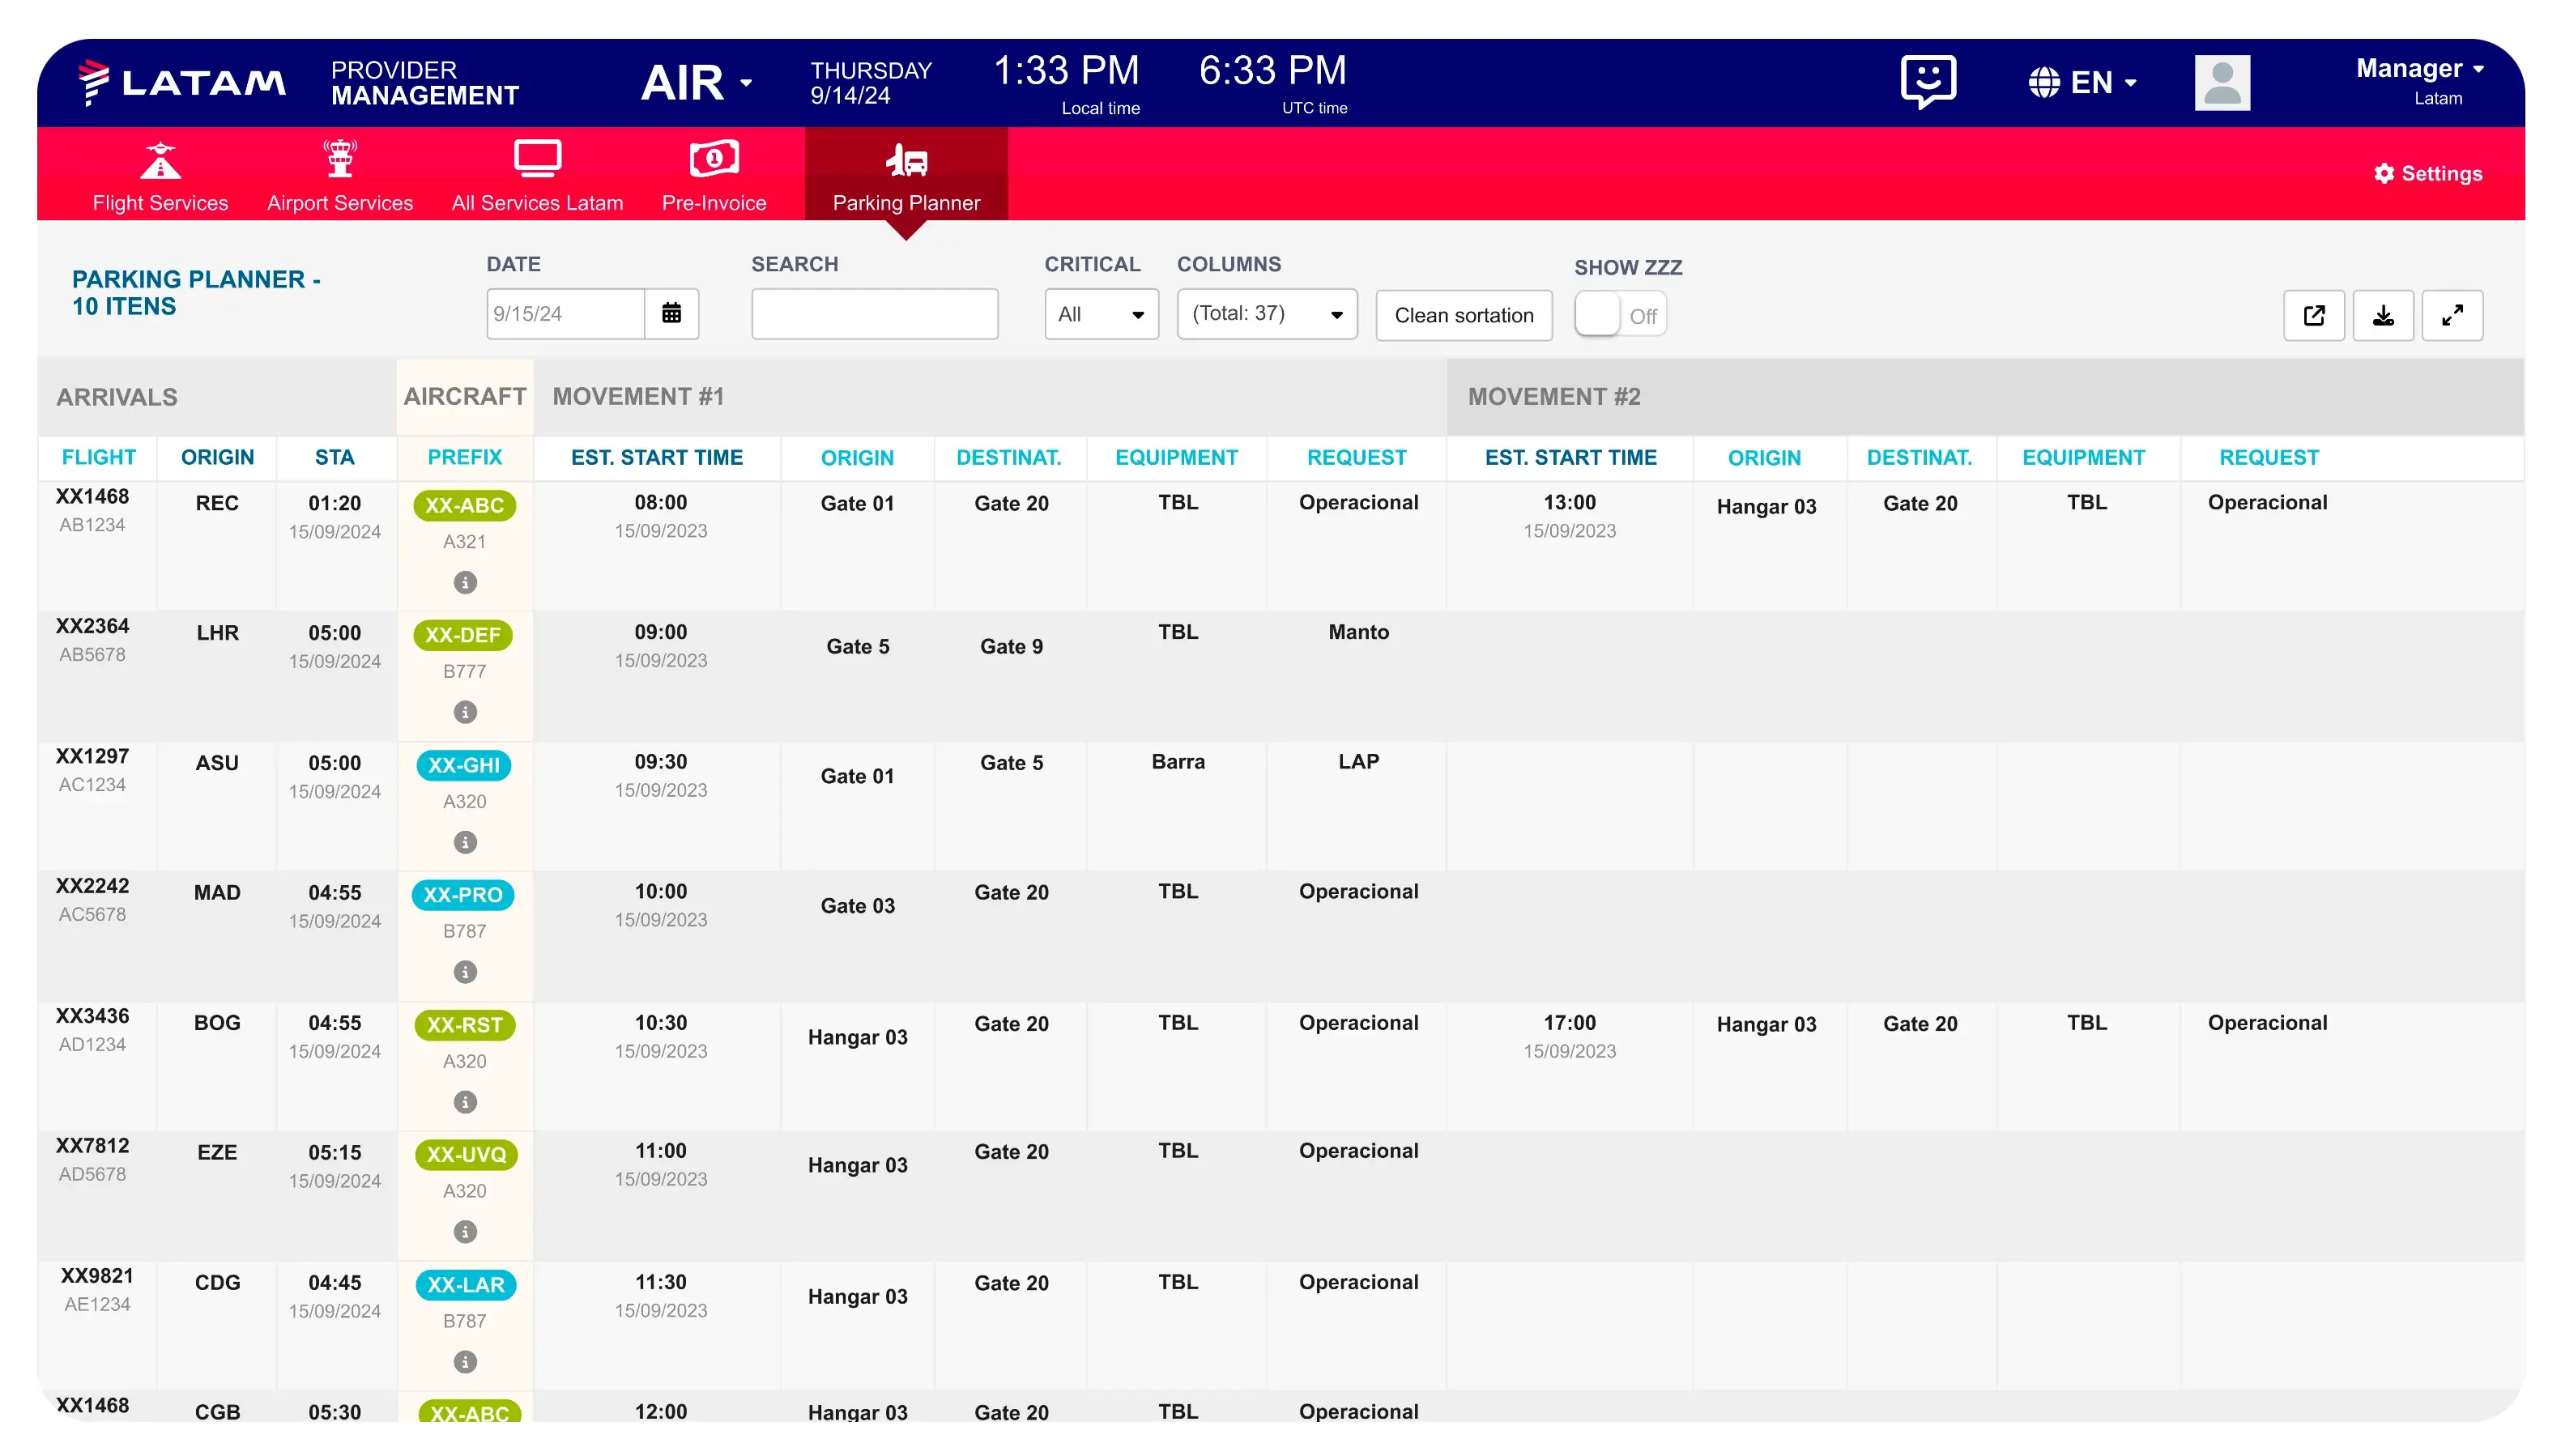Select the XX-UVQ prefix badge
Viewport: 2561px width, 1456px height.
click(x=466, y=1154)
